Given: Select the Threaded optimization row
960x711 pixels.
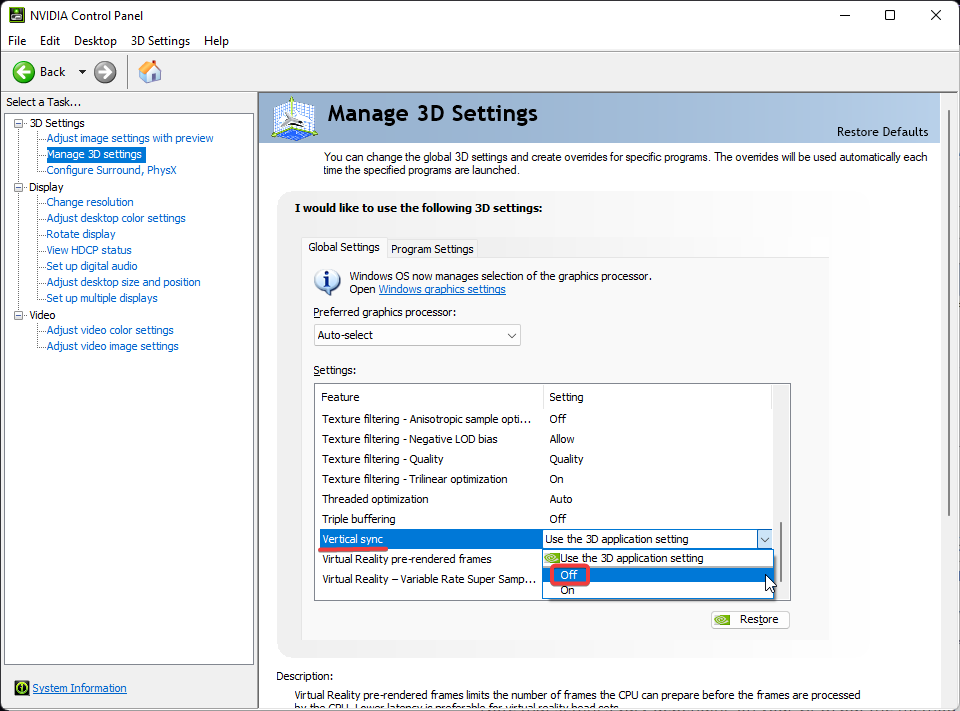Looking at the screenshot, I should 545,499.
